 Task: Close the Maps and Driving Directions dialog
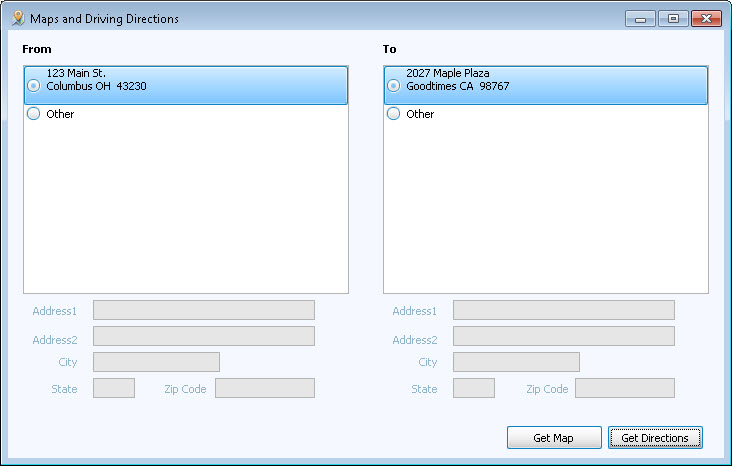(706, 18)
